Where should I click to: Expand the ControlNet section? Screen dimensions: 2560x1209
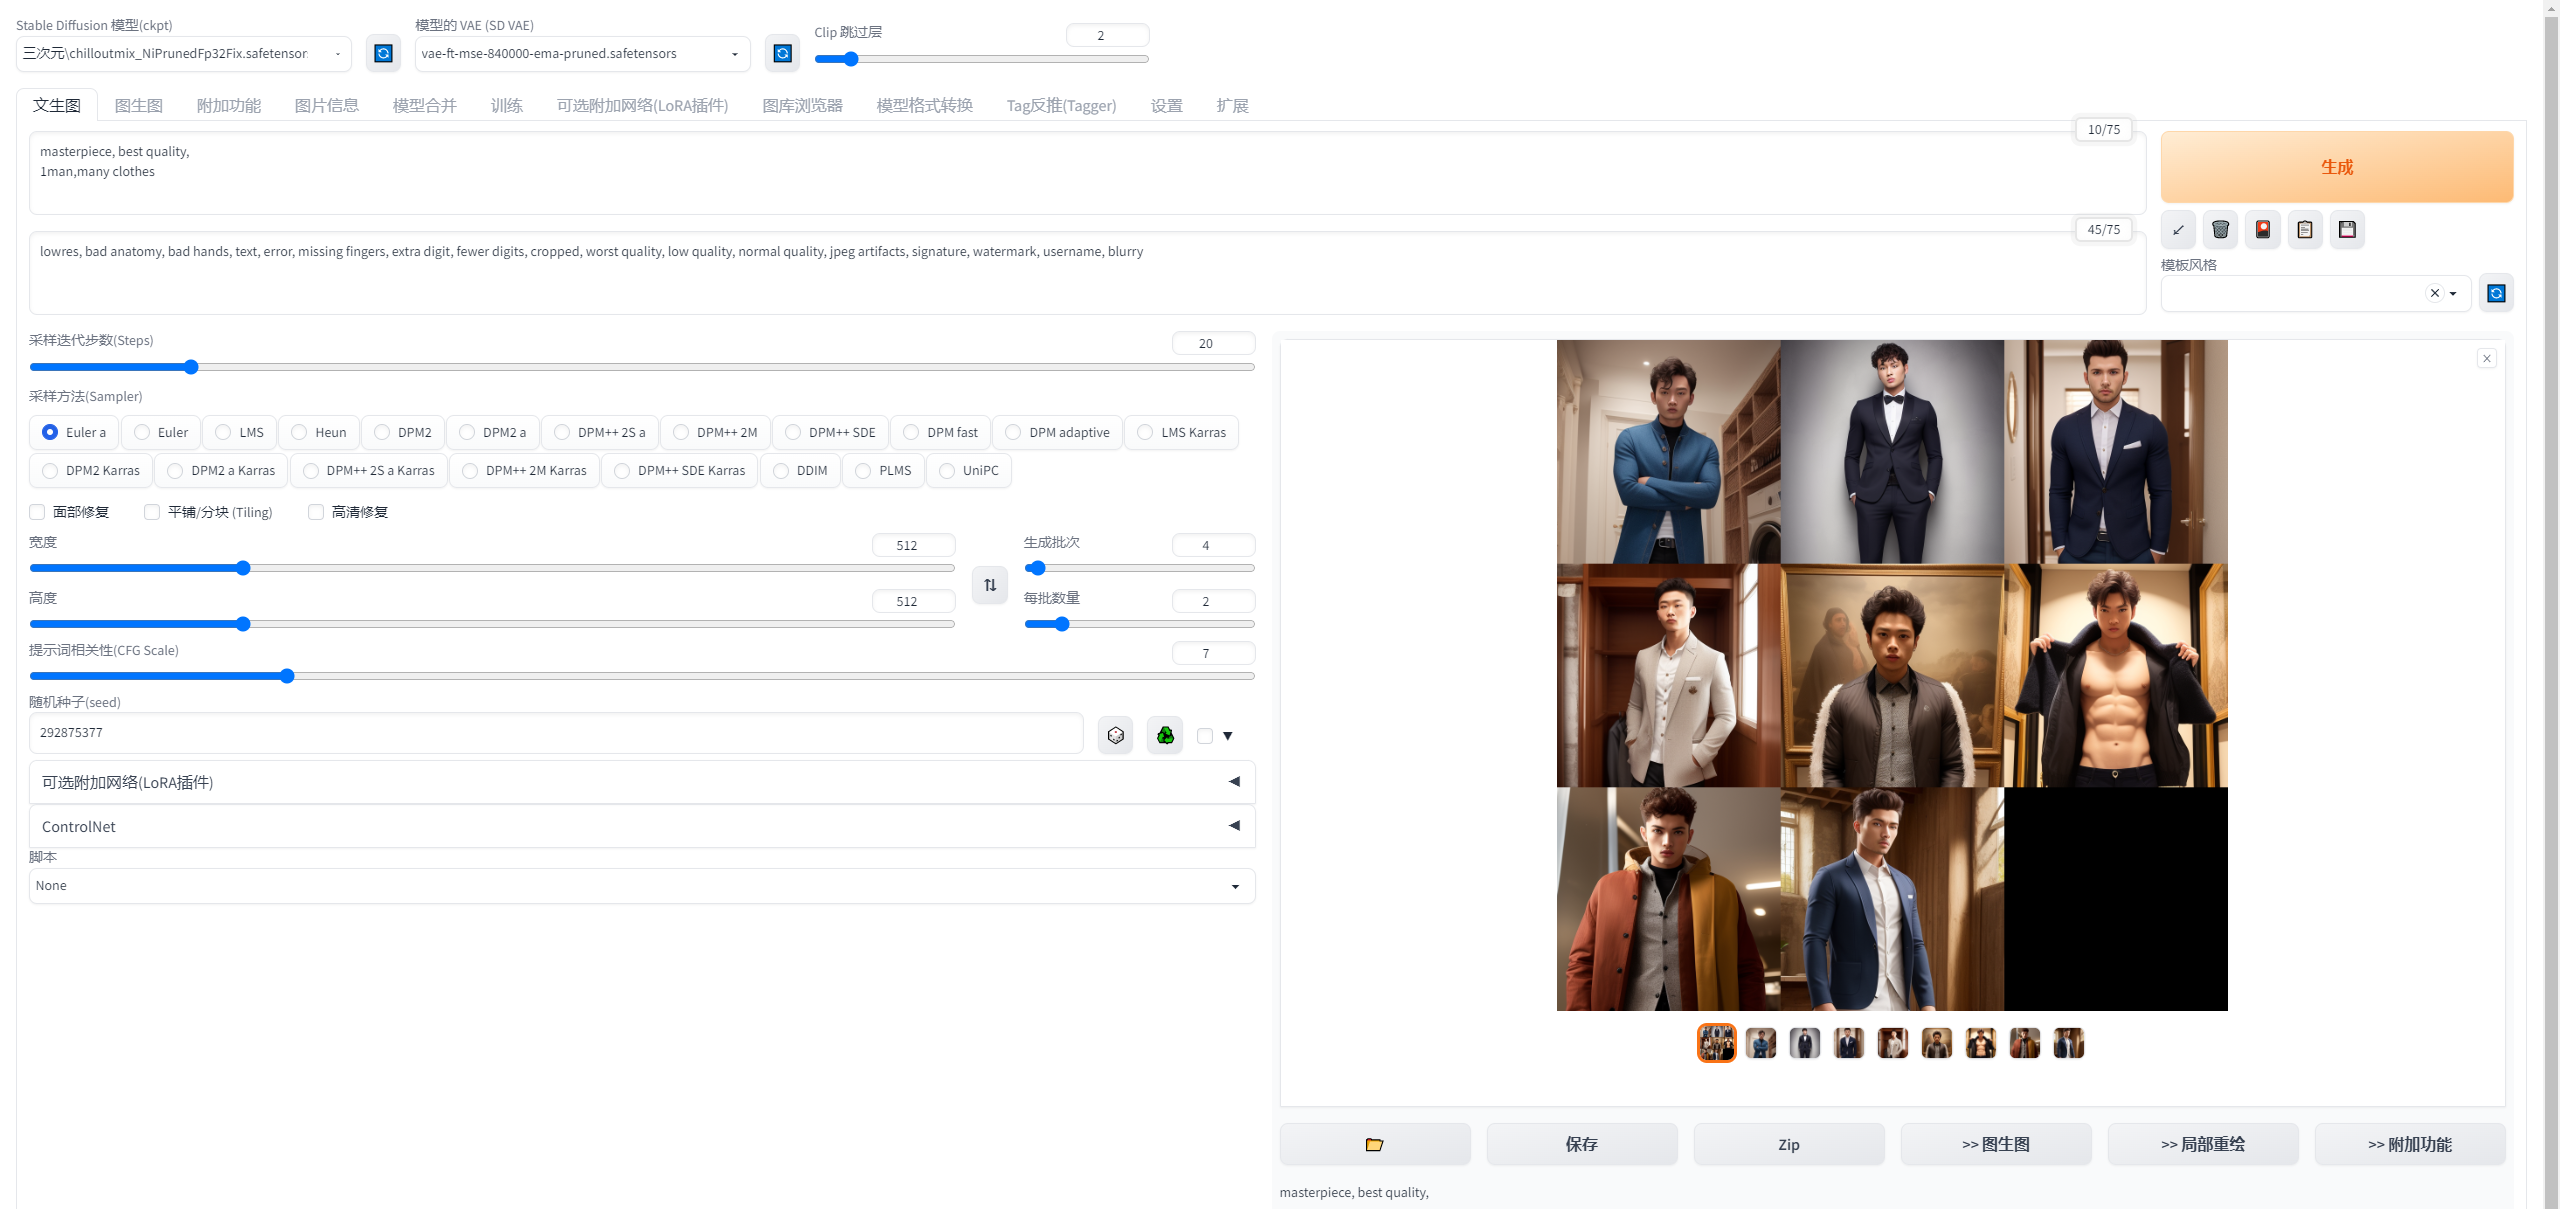pyautogui.click(x=642, y=826)
